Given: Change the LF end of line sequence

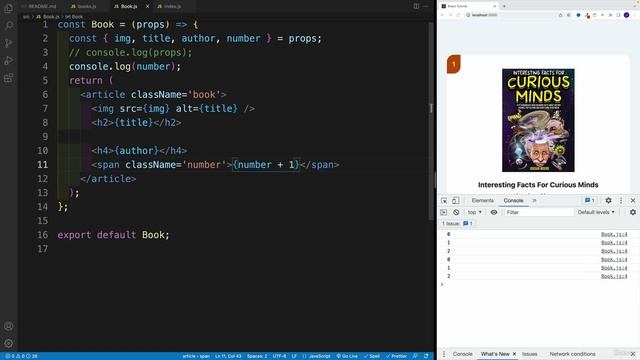Looking at the screenshot, I should coord(294,356).
